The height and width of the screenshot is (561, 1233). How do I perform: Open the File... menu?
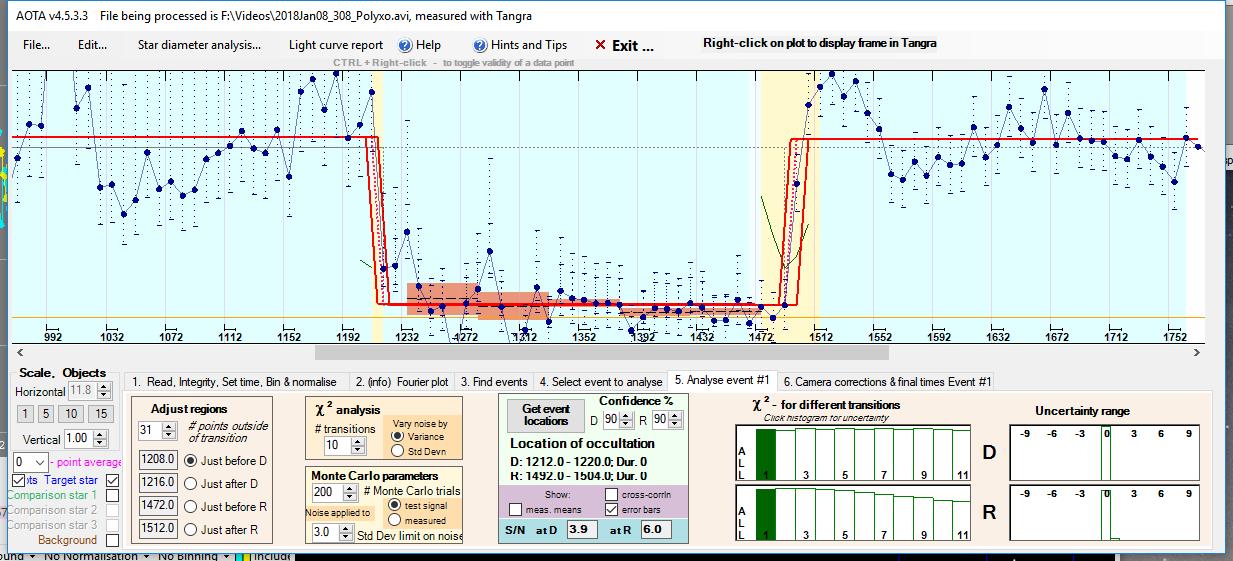(x=36, y=45)
